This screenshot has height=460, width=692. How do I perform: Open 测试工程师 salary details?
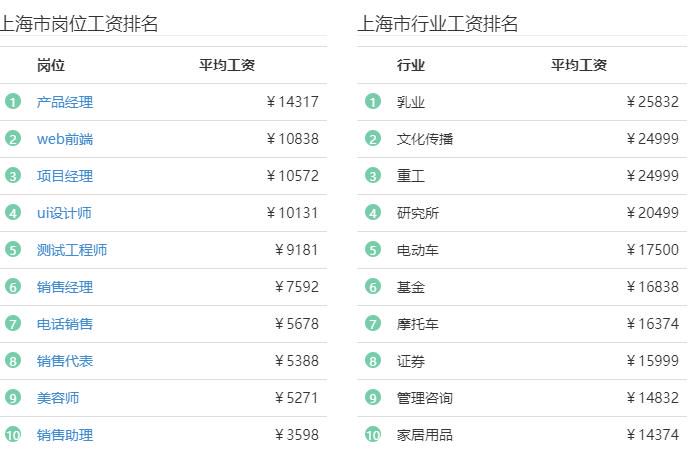coord(72,250)
